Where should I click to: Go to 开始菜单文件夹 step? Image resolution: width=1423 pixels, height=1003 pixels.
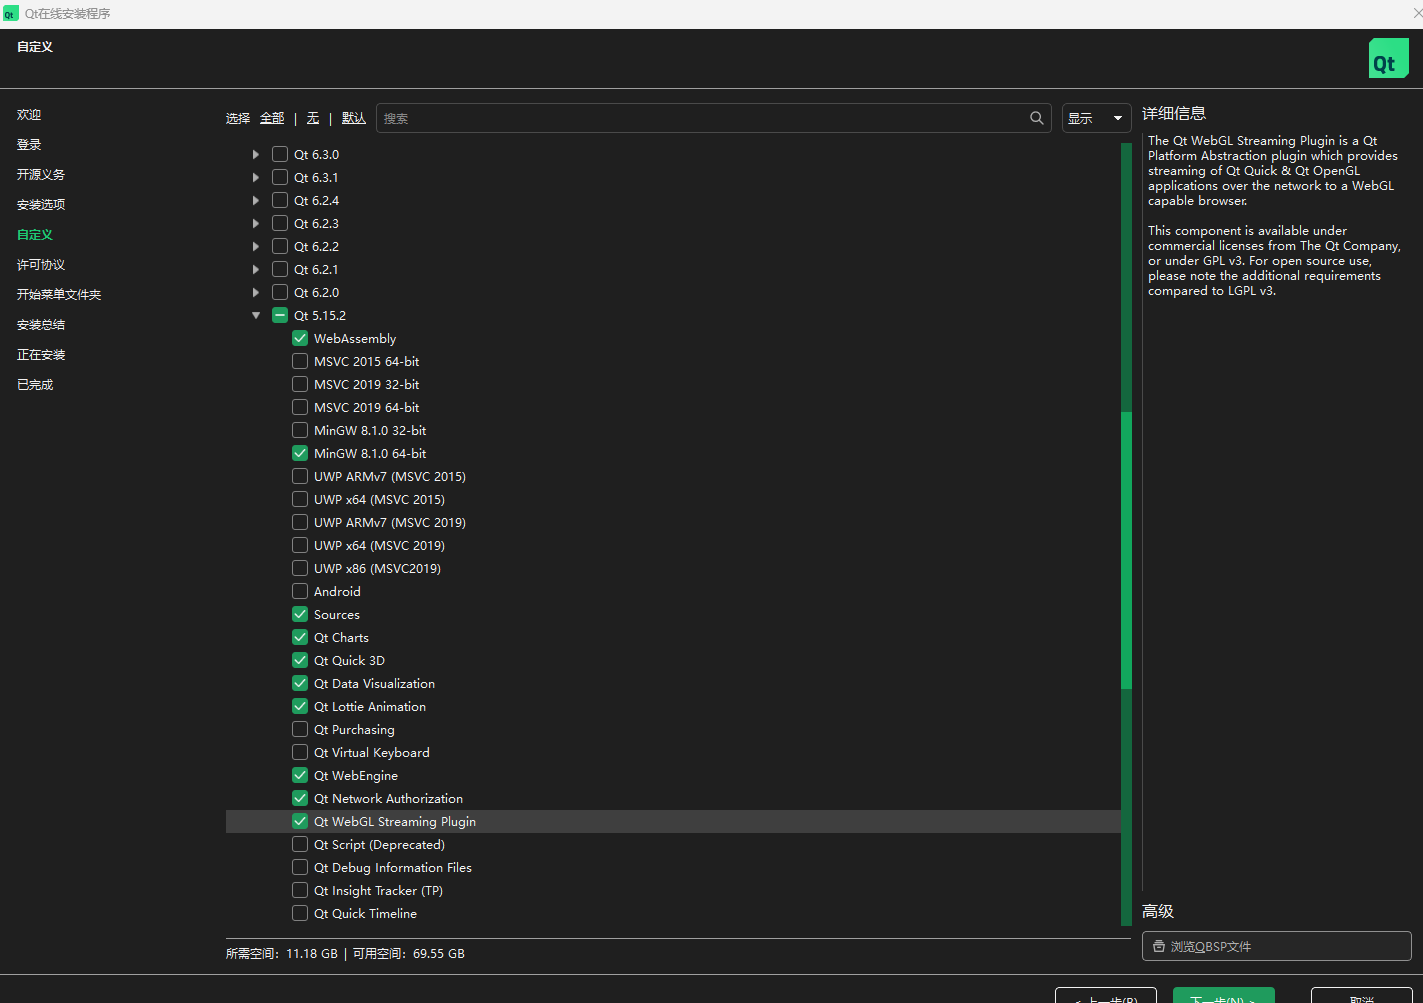(x=59, y=295)
